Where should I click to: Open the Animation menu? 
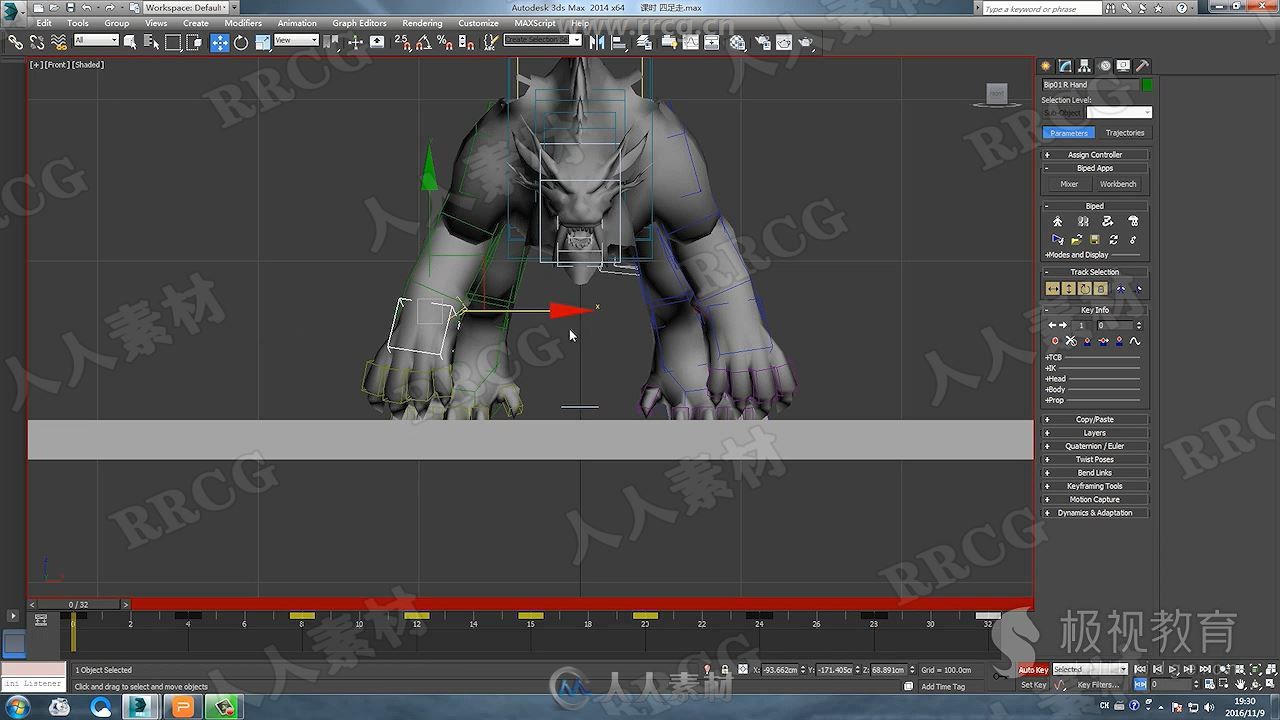[297, 23]
